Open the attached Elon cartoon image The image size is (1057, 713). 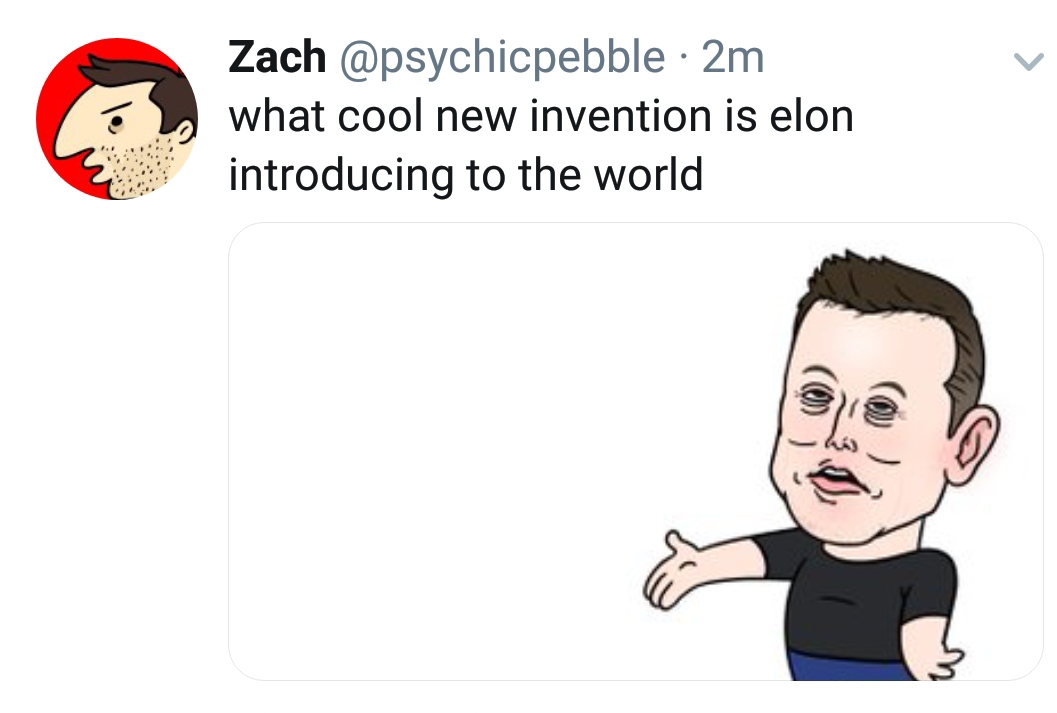click(x=636, y=452)
